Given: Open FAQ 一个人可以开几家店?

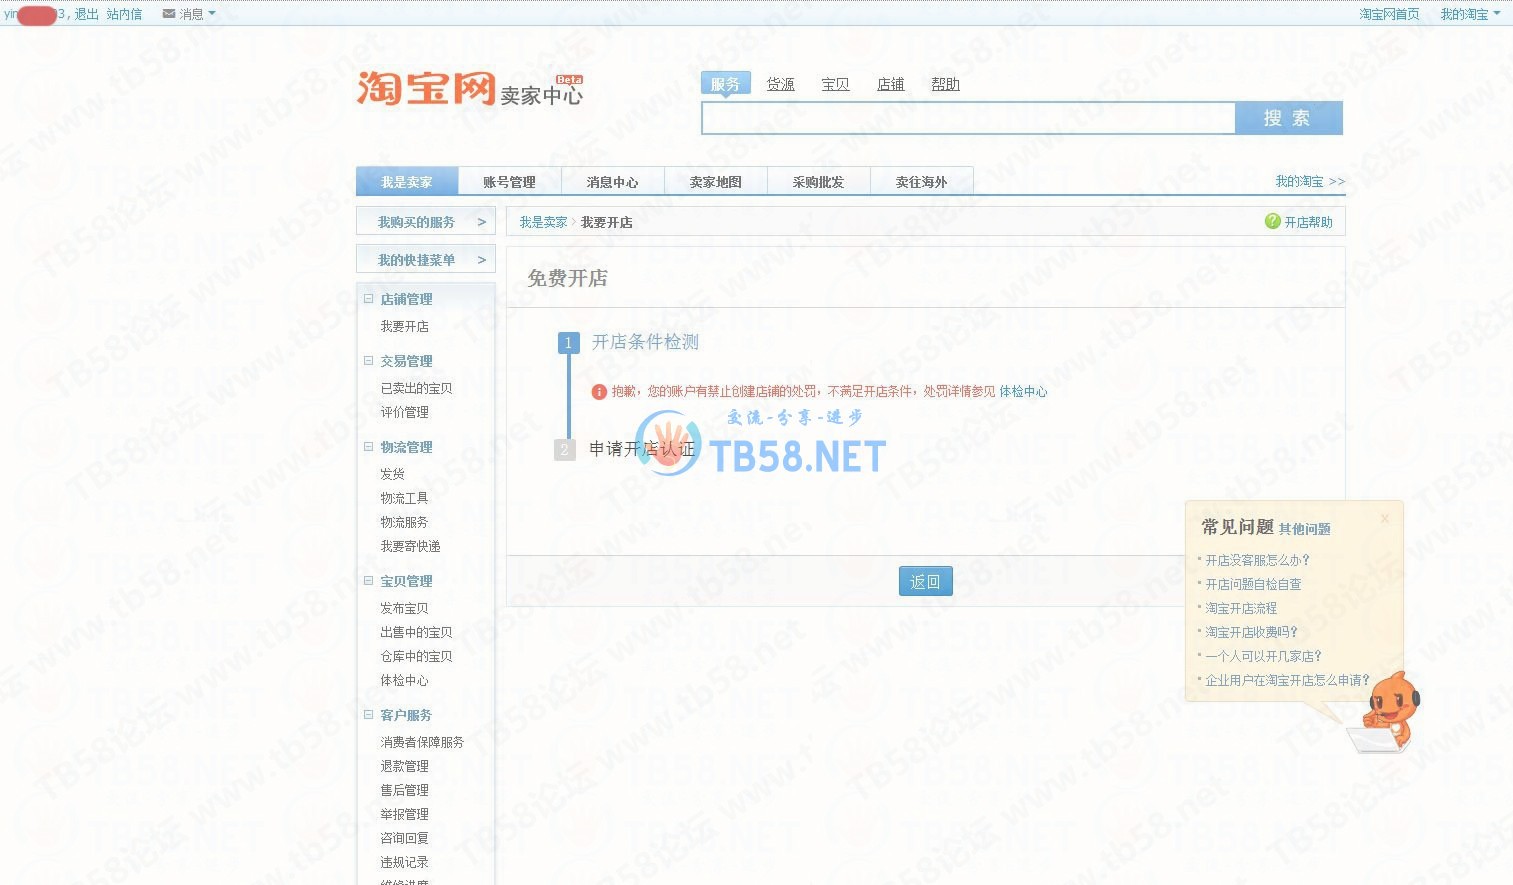Looking at the screenshot, I should 1263,656.
